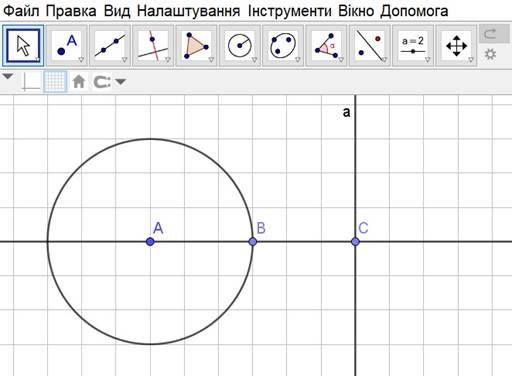The height and width of the screenshot is (376, 512).
Task: Select the Circle with center tool
Action: click(240, 46)
